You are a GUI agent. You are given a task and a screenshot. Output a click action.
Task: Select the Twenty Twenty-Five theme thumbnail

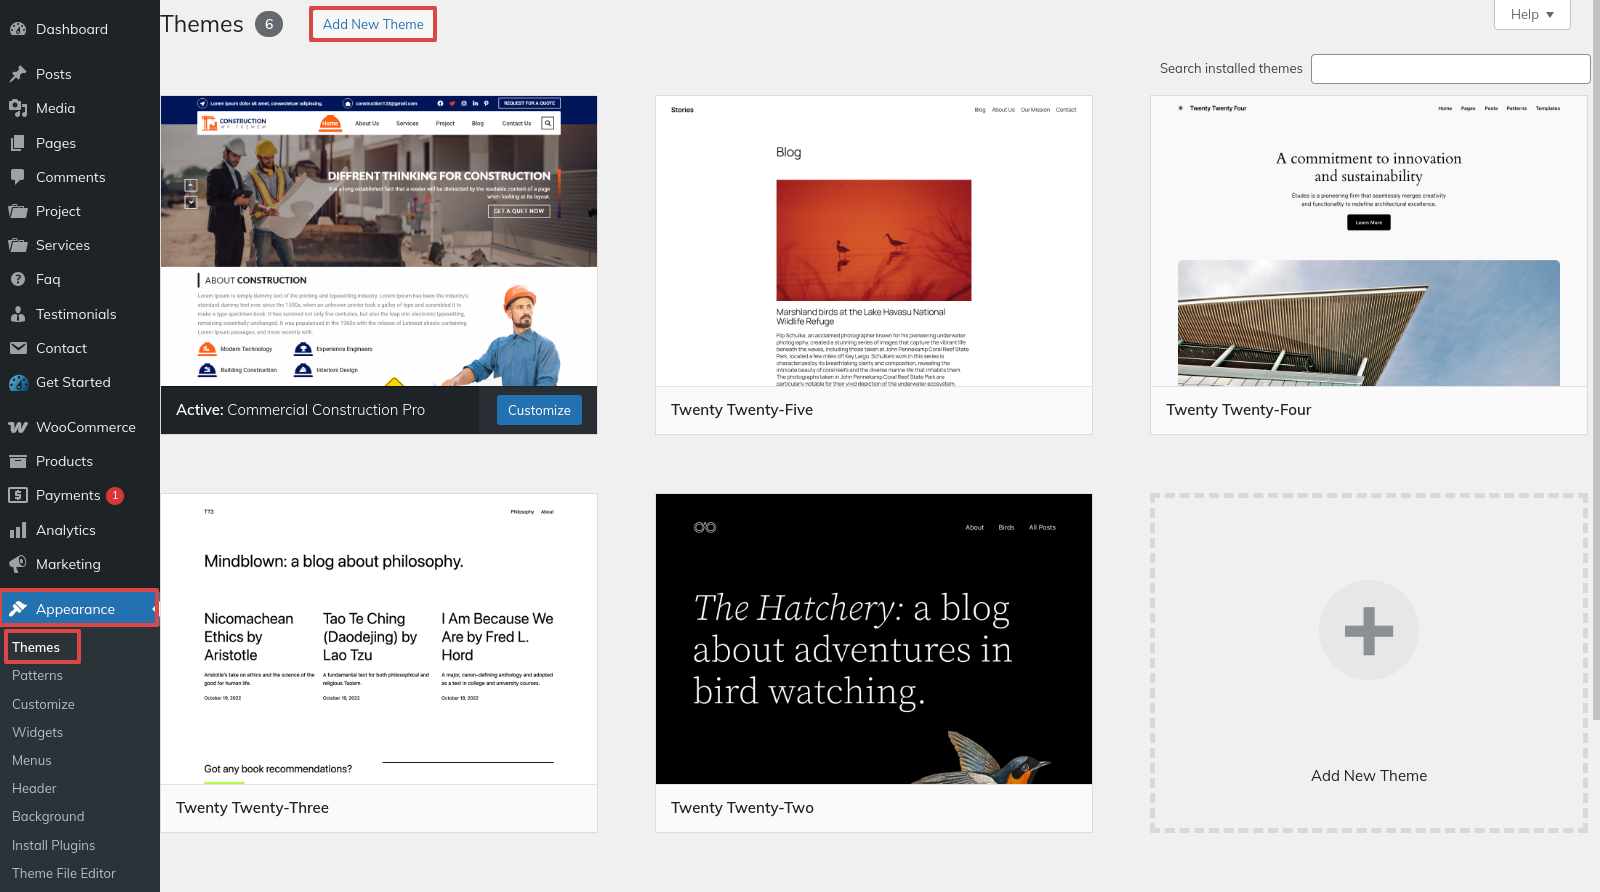[874, 241]
